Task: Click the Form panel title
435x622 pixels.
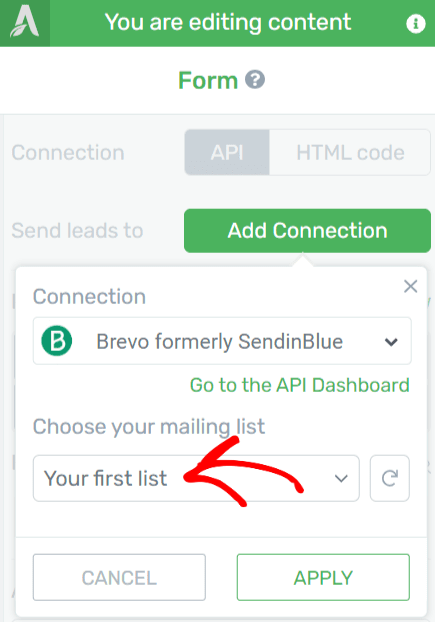Action: pos(208,80)
